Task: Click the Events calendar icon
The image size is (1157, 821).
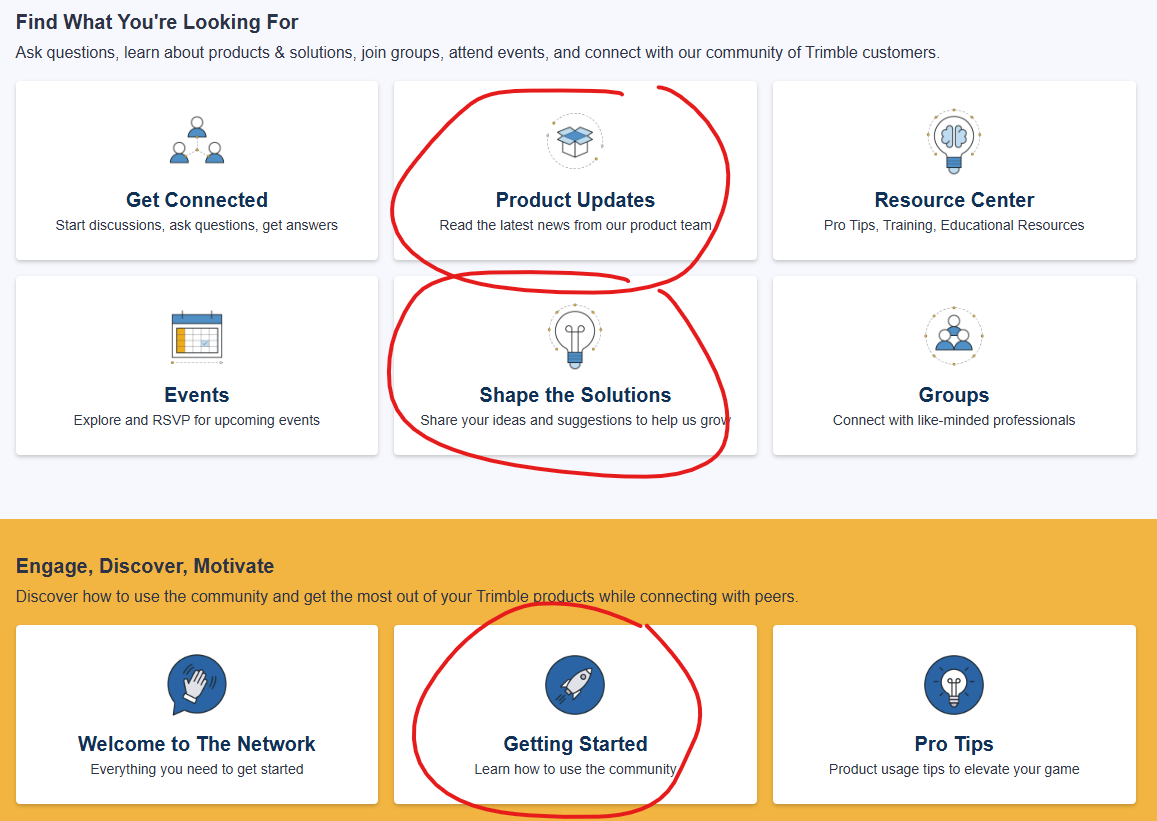Action: (197, 335)
